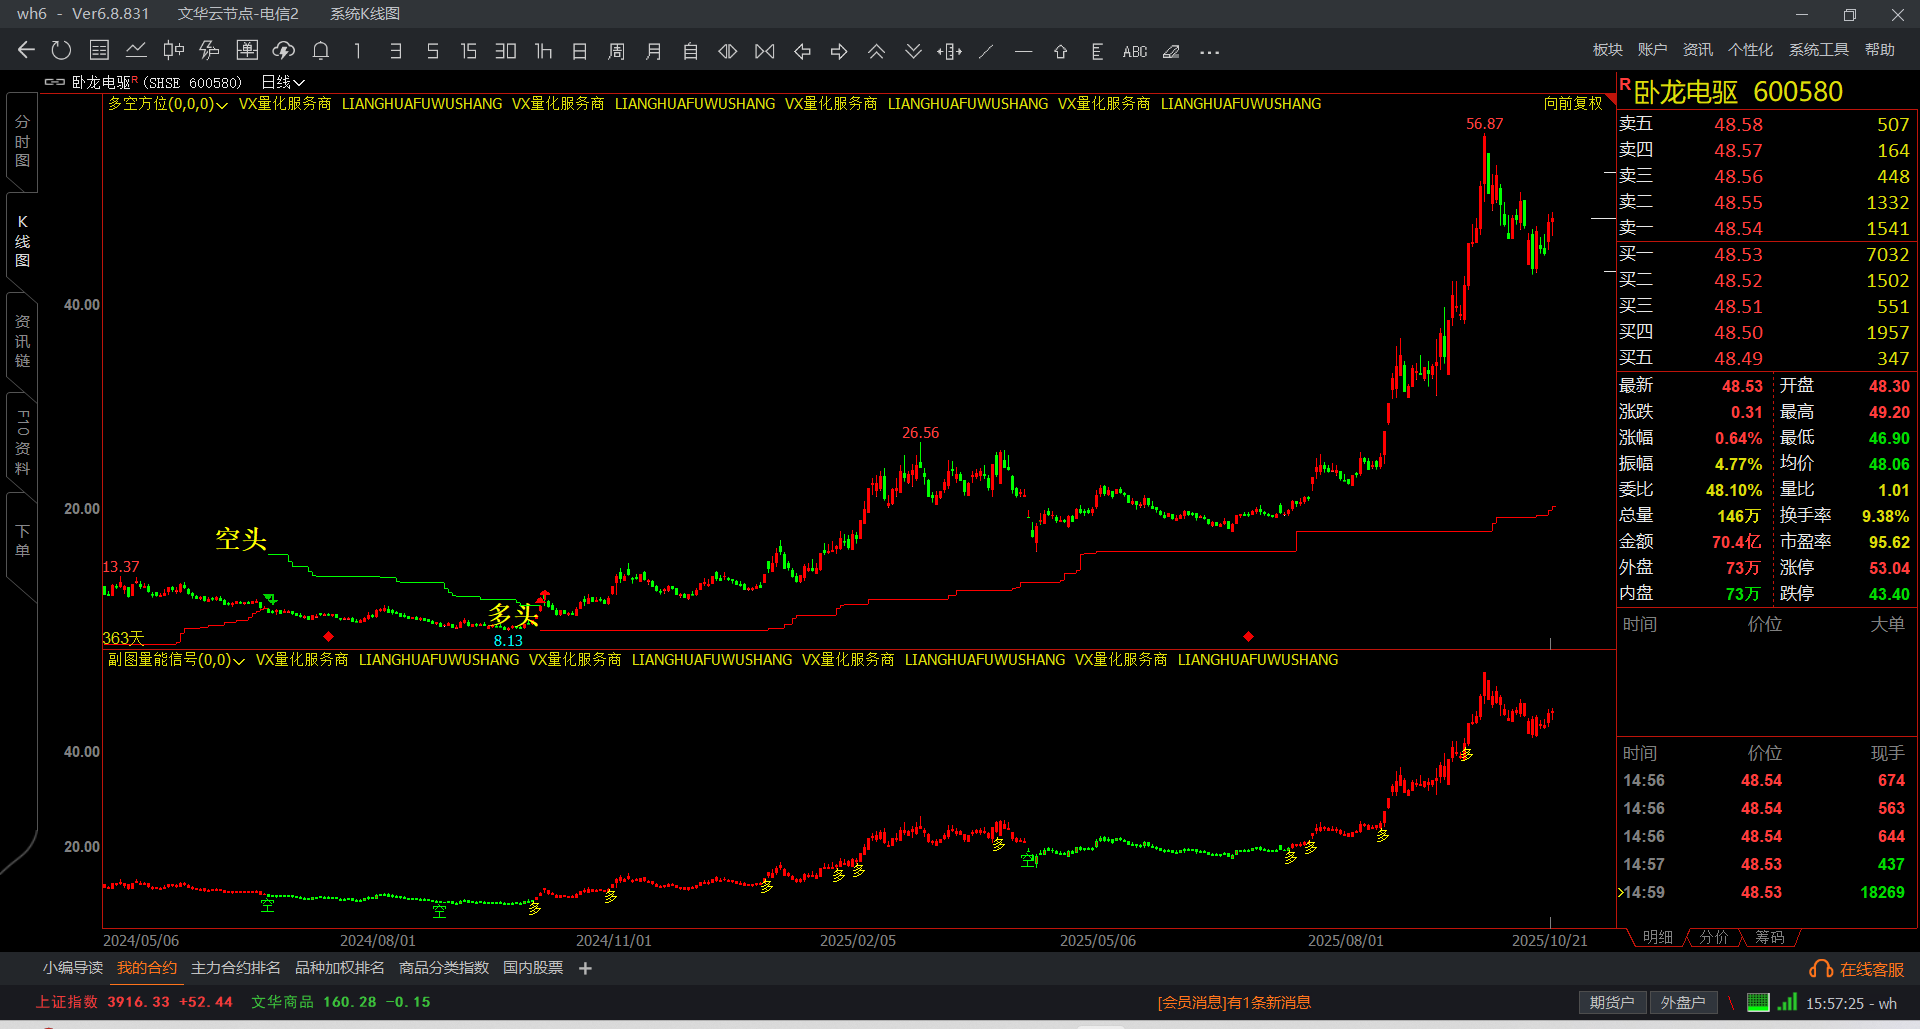Open the 个性化 menu
The height and width of the screenshot is (1029, 1920).
1751,50
